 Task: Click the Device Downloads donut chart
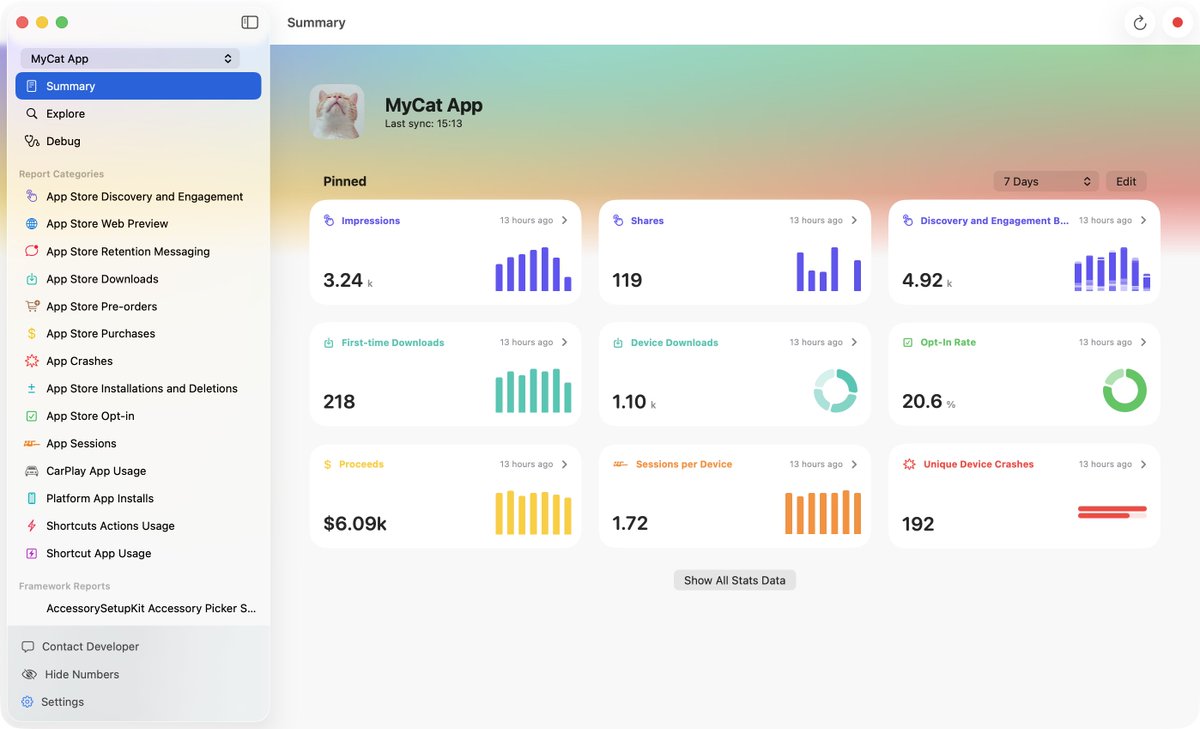pyautogui.click(x=835, y=391)
